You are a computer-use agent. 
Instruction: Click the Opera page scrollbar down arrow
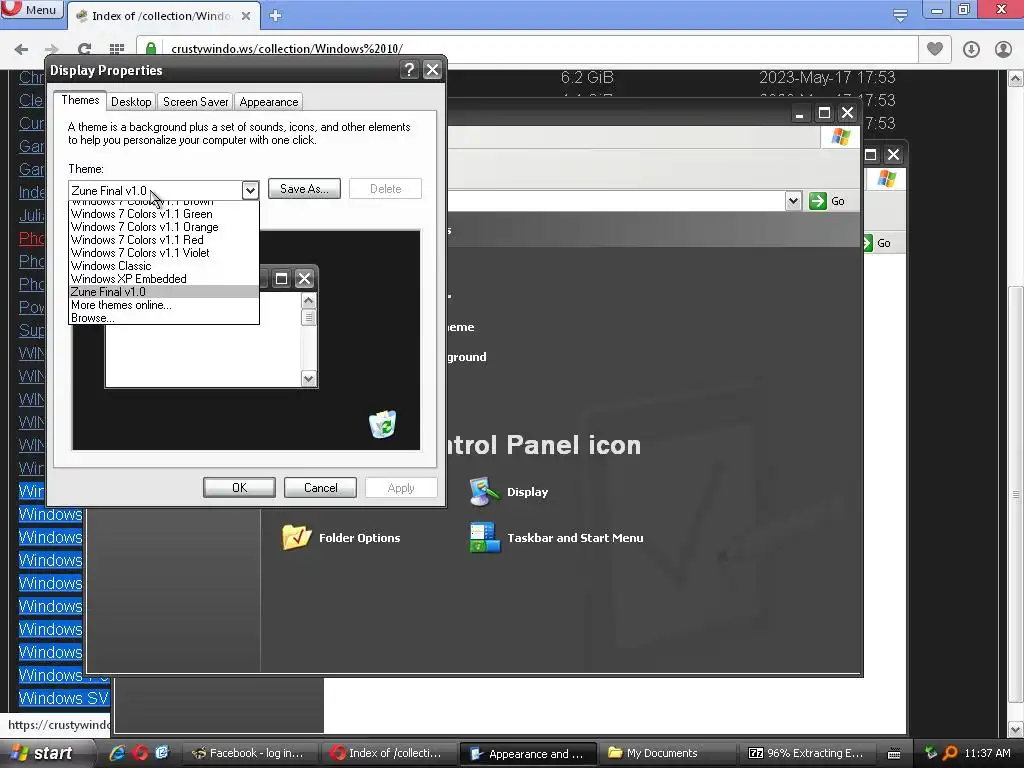tap(1016, 729)
